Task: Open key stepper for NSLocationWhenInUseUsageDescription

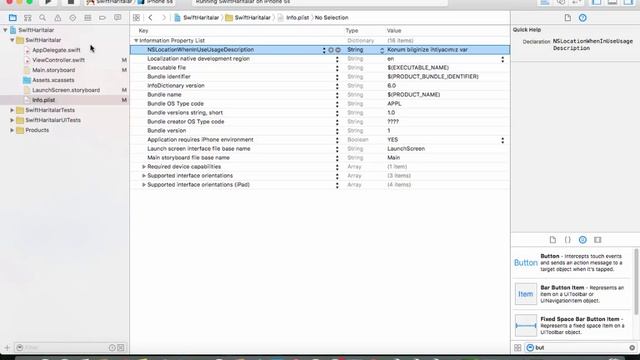Action: [x=324, y=50]
